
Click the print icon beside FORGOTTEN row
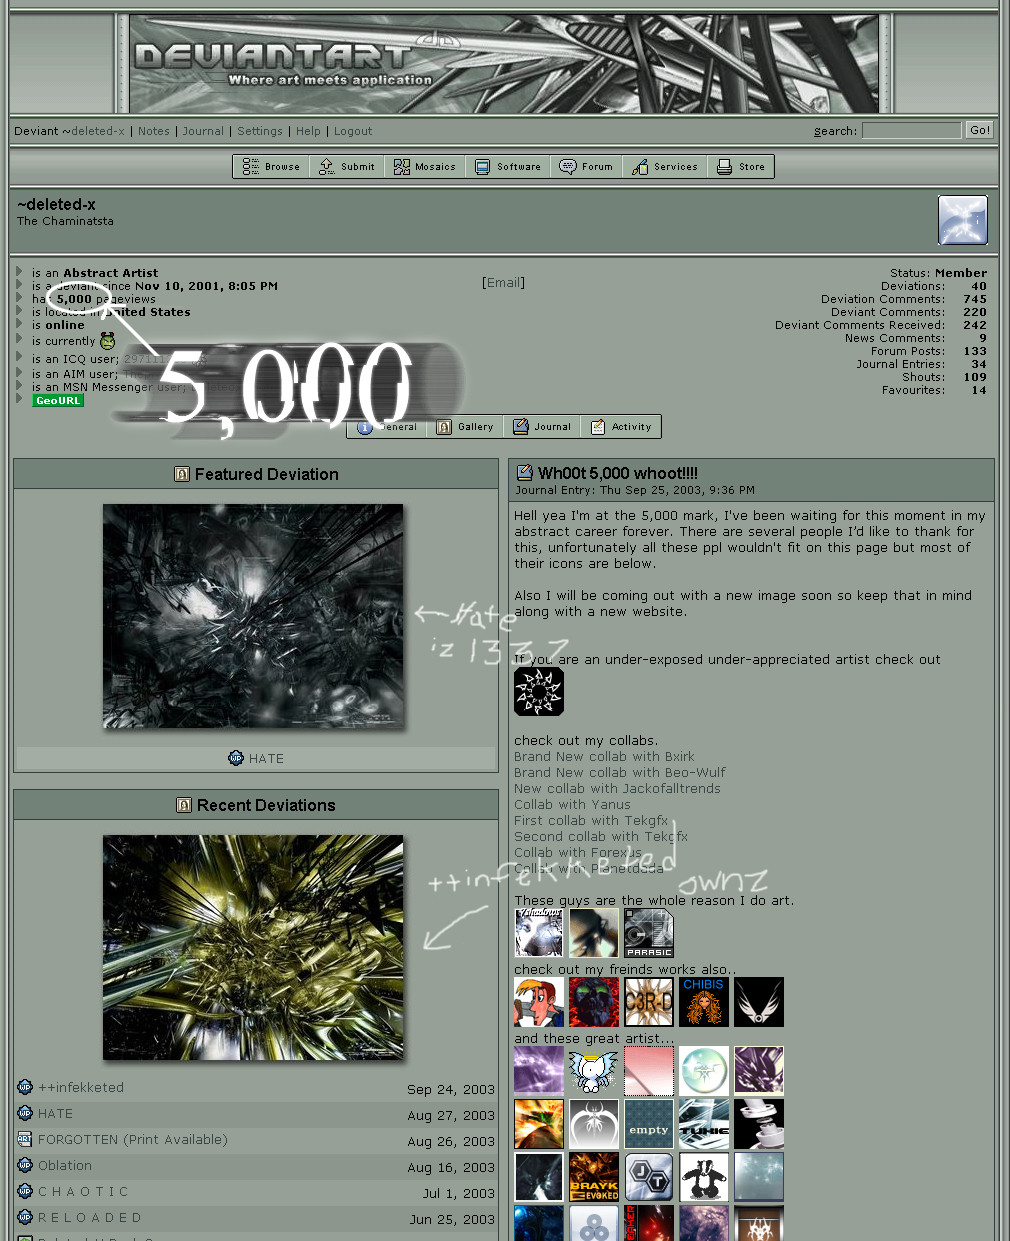point(25,1139)
